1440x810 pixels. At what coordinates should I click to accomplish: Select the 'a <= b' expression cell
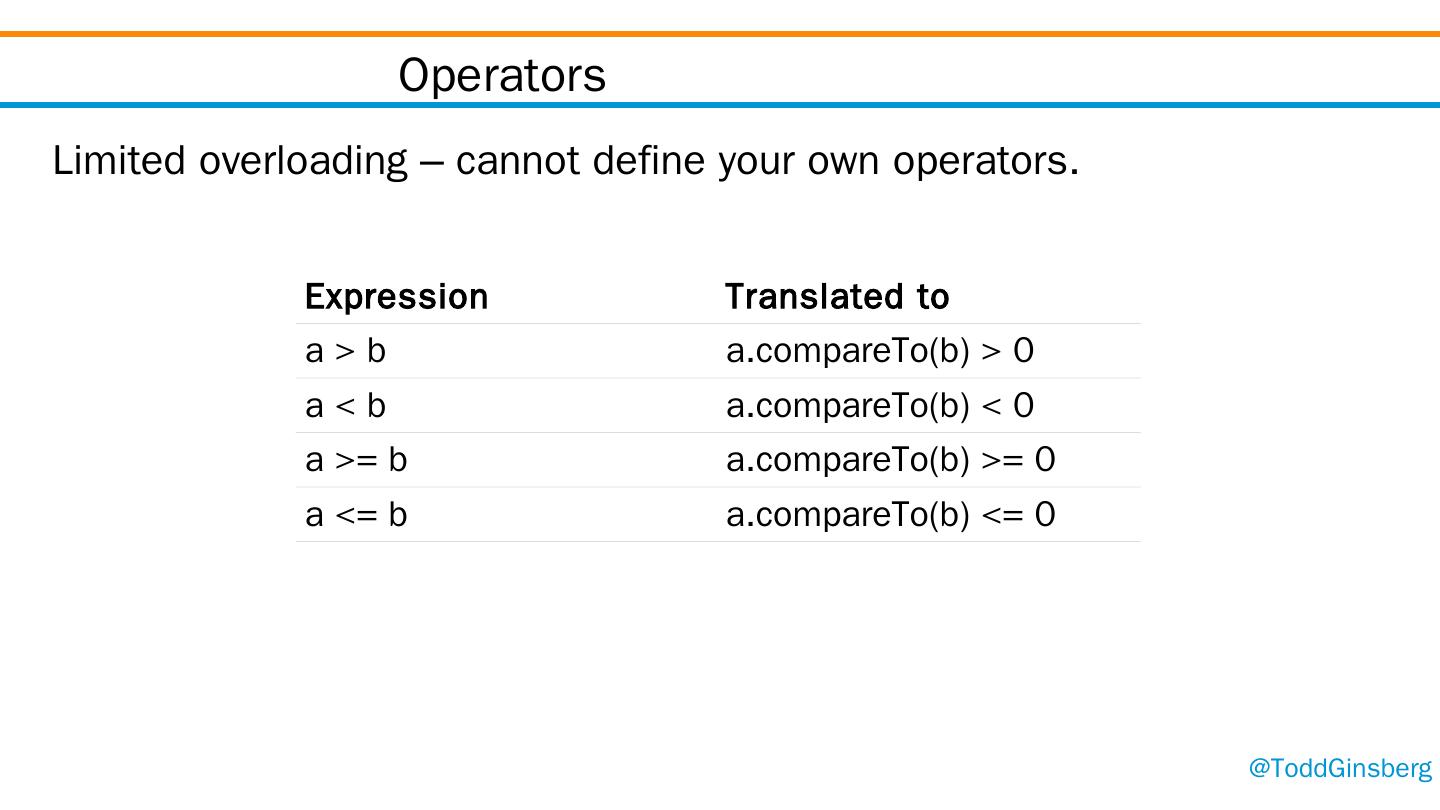(x=356, y=515)
